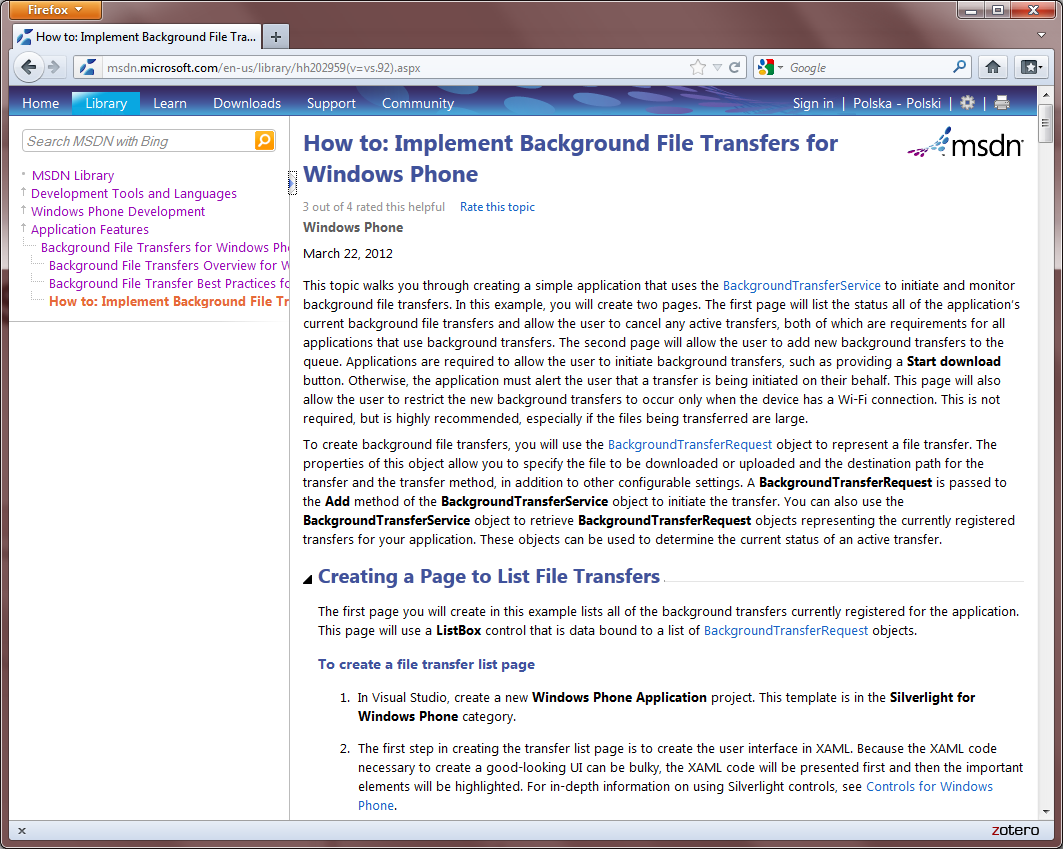The height and width of the screenshot is (849, 1063).
Task: Click the 'To create a file transfer list page' heading
Action: [426, 665]
